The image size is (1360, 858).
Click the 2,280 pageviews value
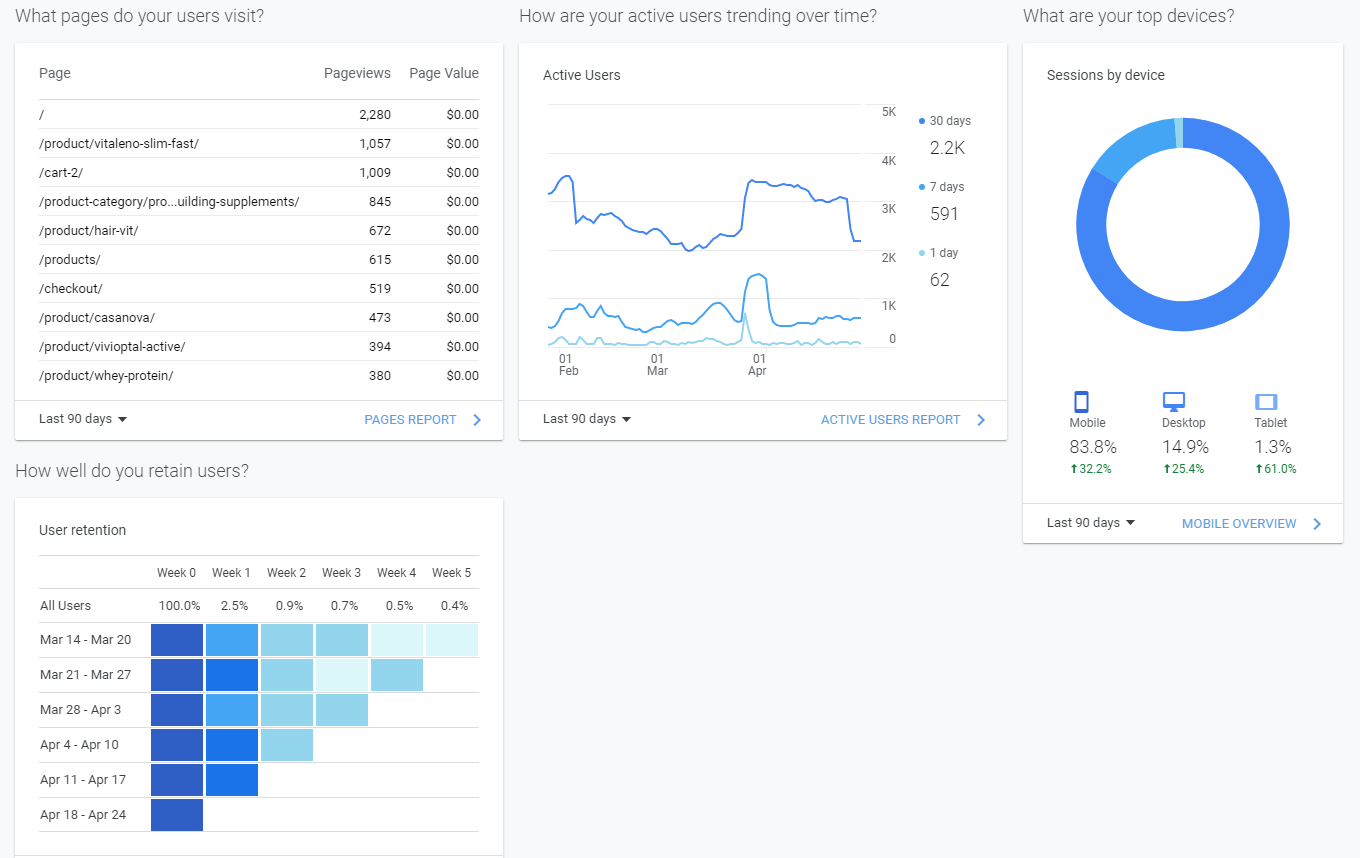click(x=375, y=114)
